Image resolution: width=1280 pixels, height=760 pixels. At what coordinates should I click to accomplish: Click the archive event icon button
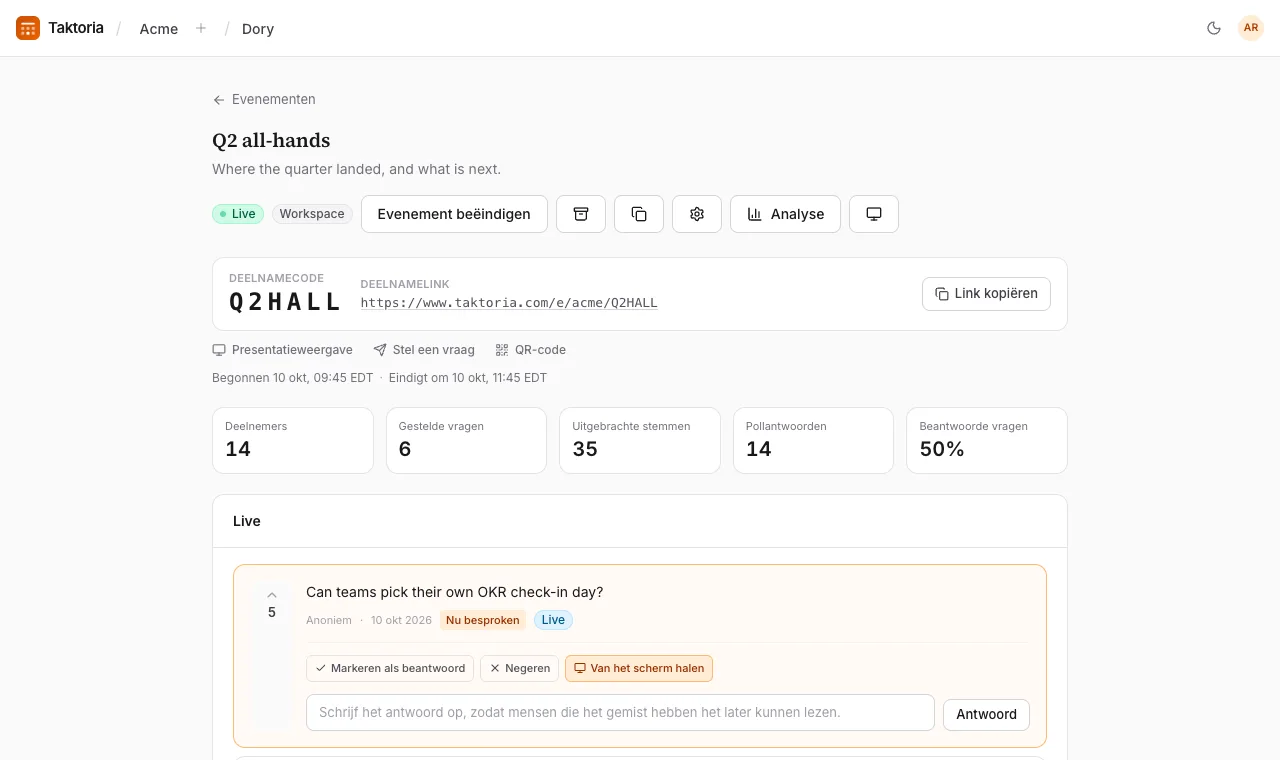pyautogui.click(x=581, y=214)
